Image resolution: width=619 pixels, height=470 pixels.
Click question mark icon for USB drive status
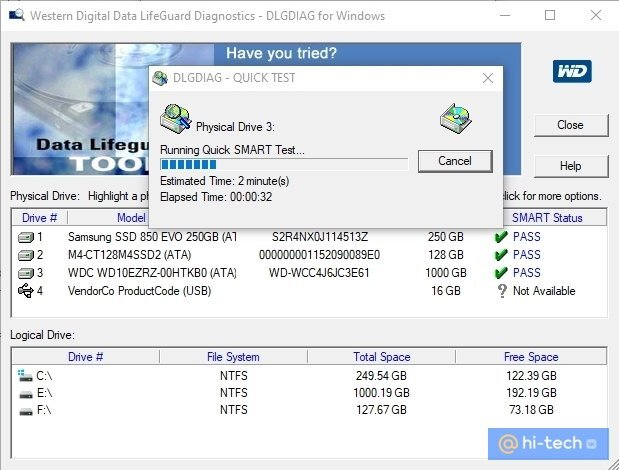point(502,291)
